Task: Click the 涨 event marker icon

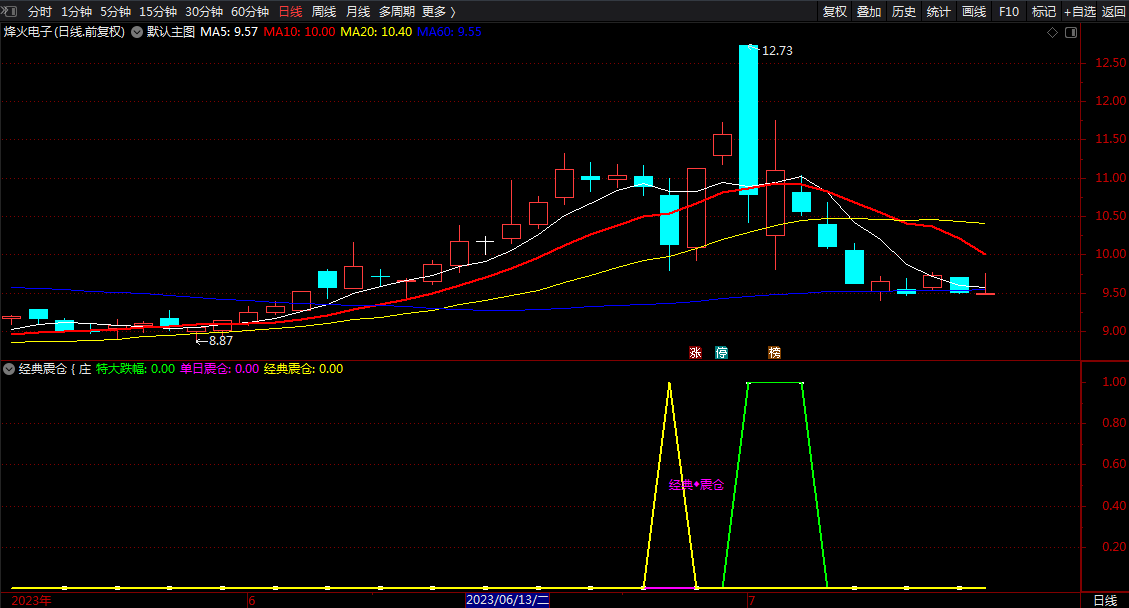Action: click(x=695, y=352)
